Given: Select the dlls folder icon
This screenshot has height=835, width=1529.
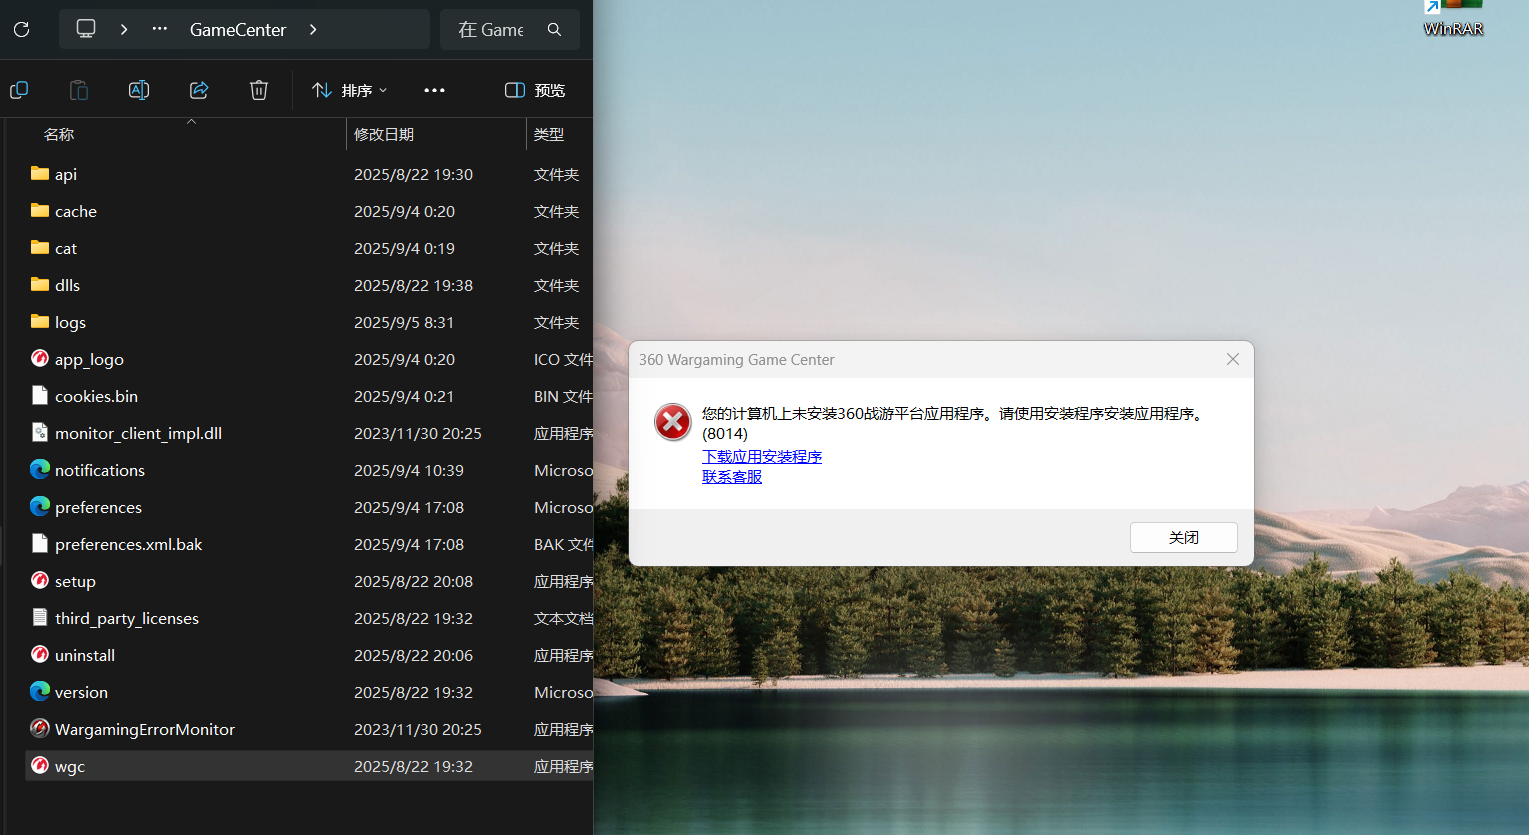Looking at the screenshot, I should [x=40, y=284].
